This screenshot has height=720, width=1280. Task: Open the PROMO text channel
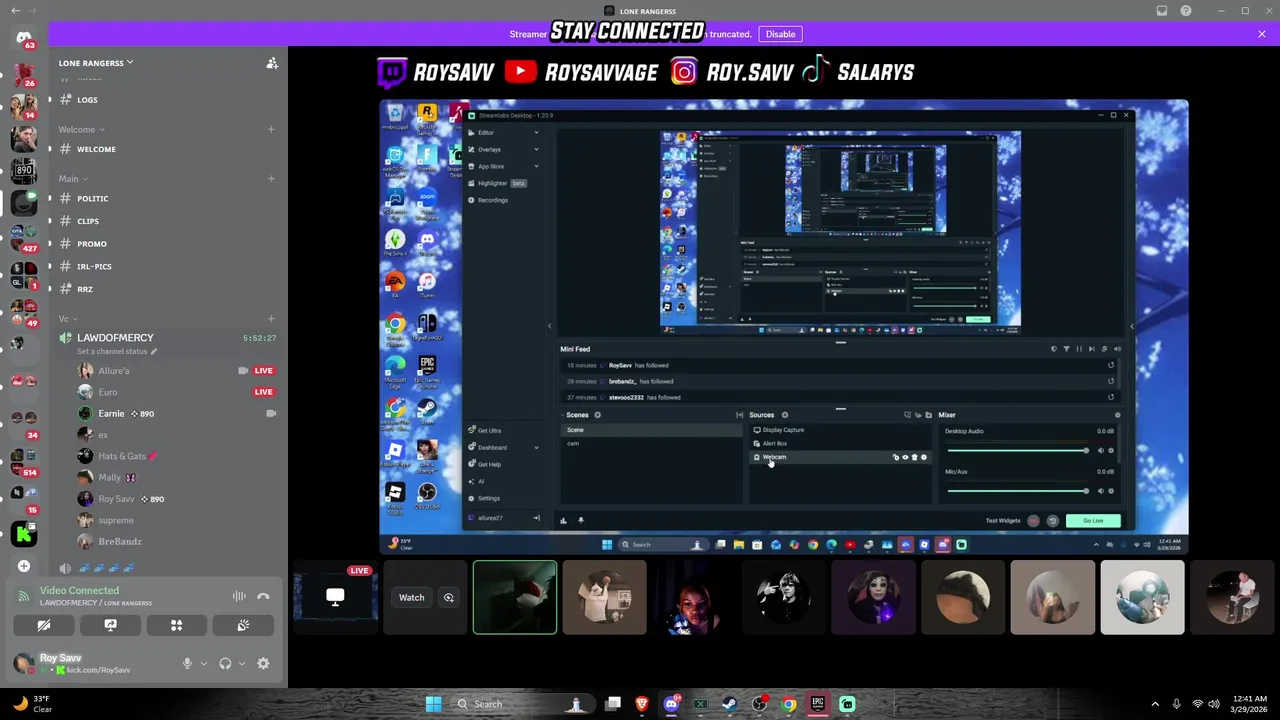coord(166,244)
